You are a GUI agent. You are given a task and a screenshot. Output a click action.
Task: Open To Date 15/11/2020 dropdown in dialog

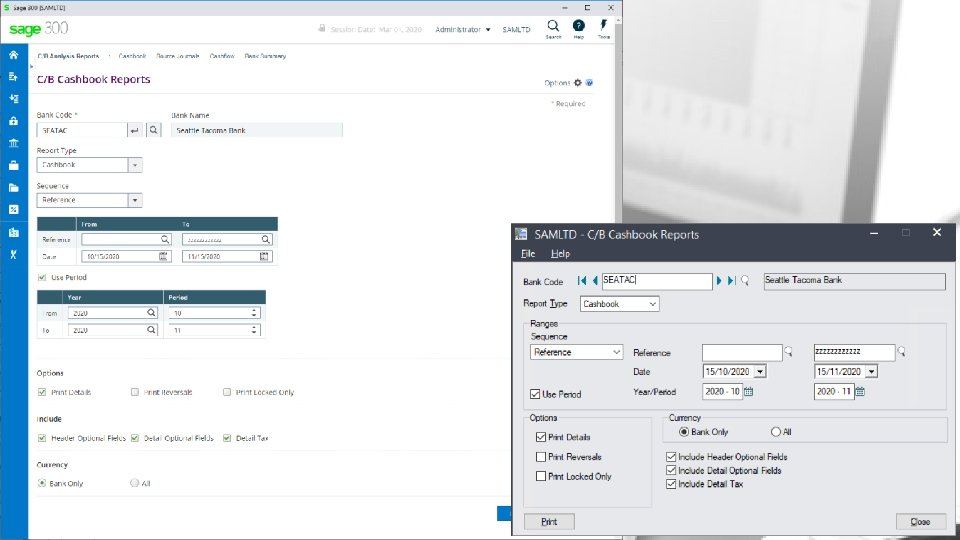[x=871, y=372]
